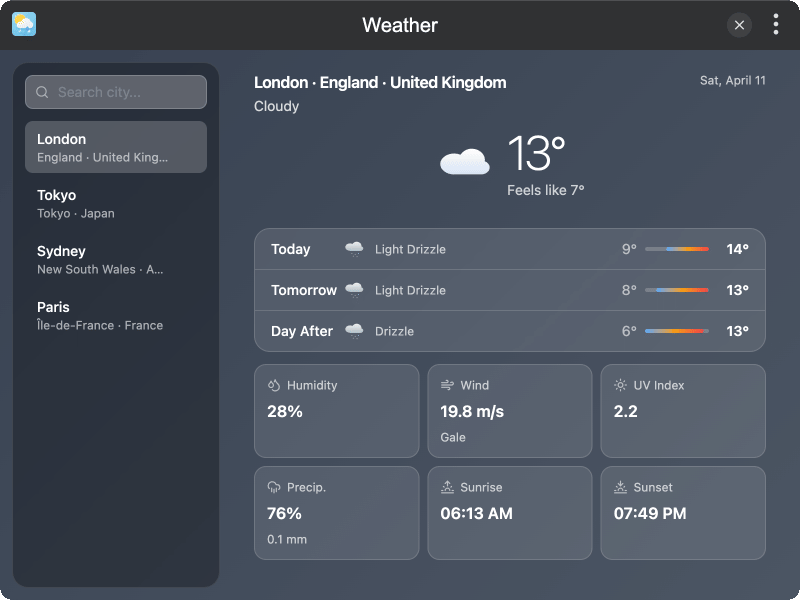
Task: Click the Today high 14° value
Action: tap(737, 249)
